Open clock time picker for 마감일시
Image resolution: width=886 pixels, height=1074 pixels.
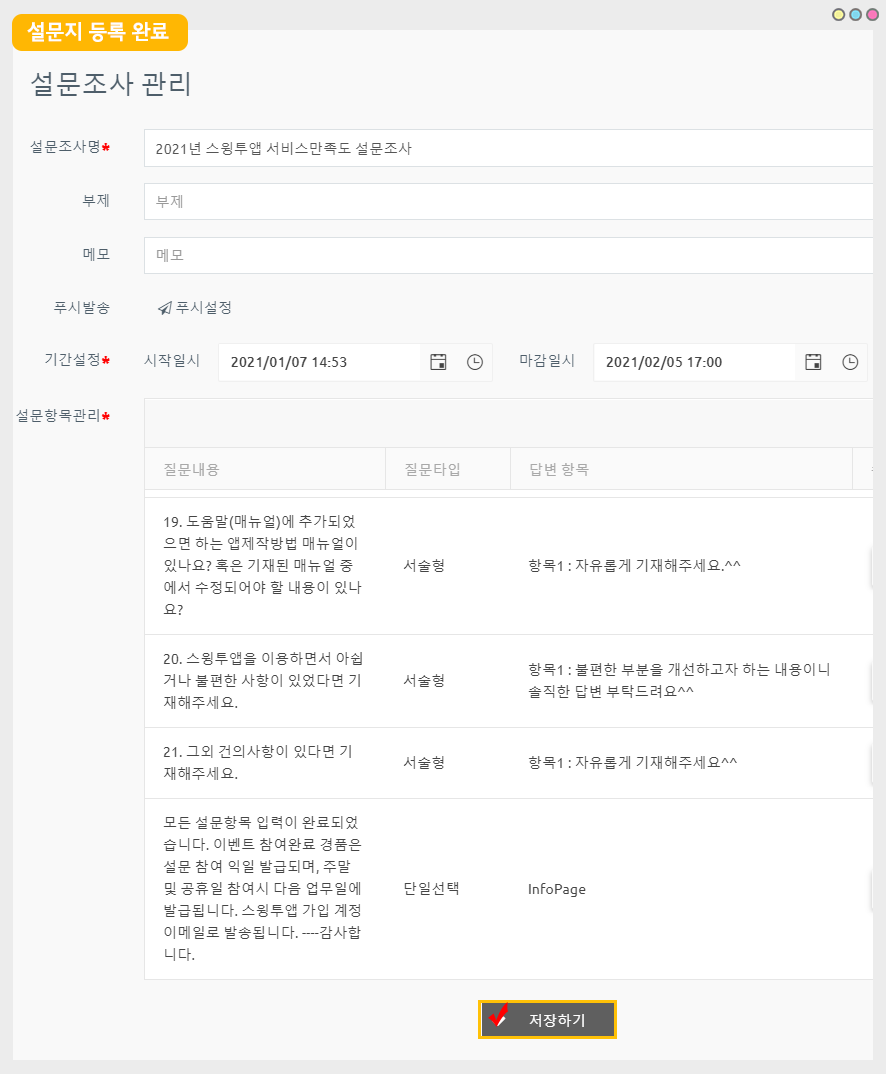(x=850, y=362)
